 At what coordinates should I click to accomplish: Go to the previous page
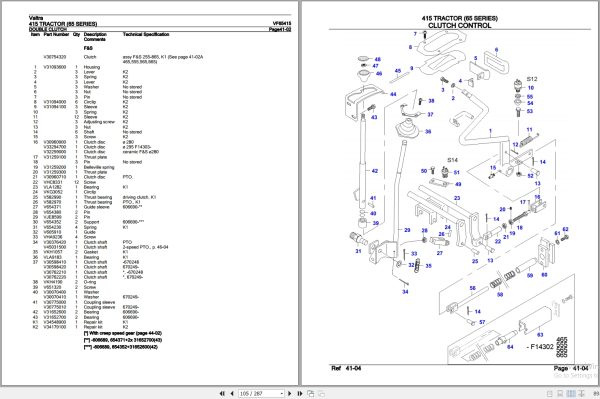coord(232,393)
